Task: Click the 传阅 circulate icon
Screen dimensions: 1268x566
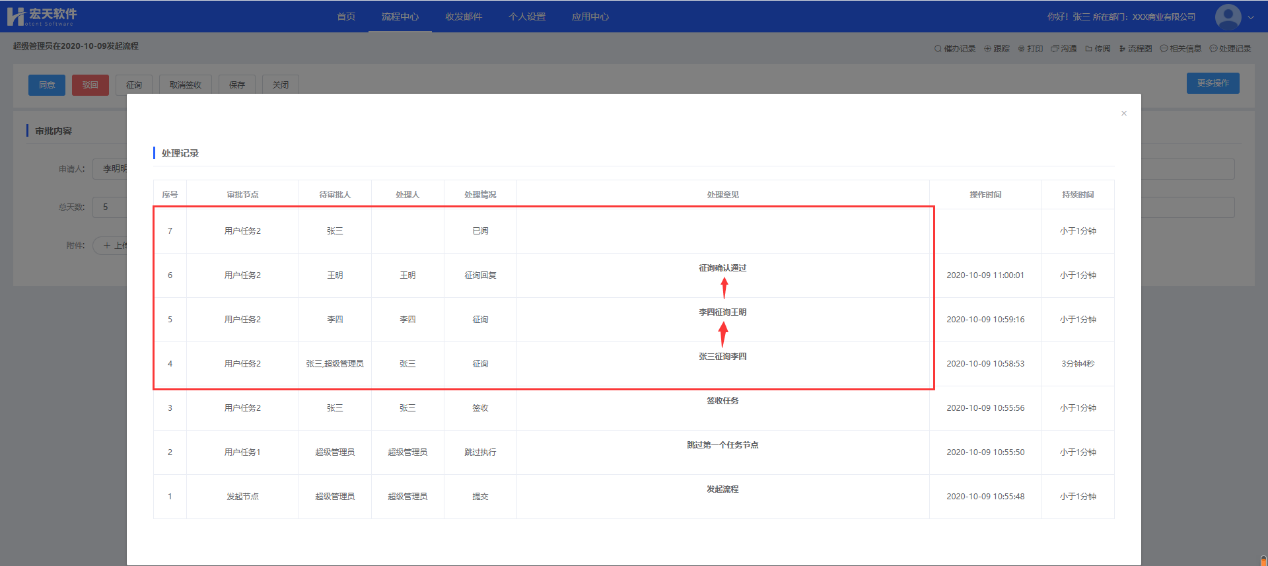Action: 1097,48
